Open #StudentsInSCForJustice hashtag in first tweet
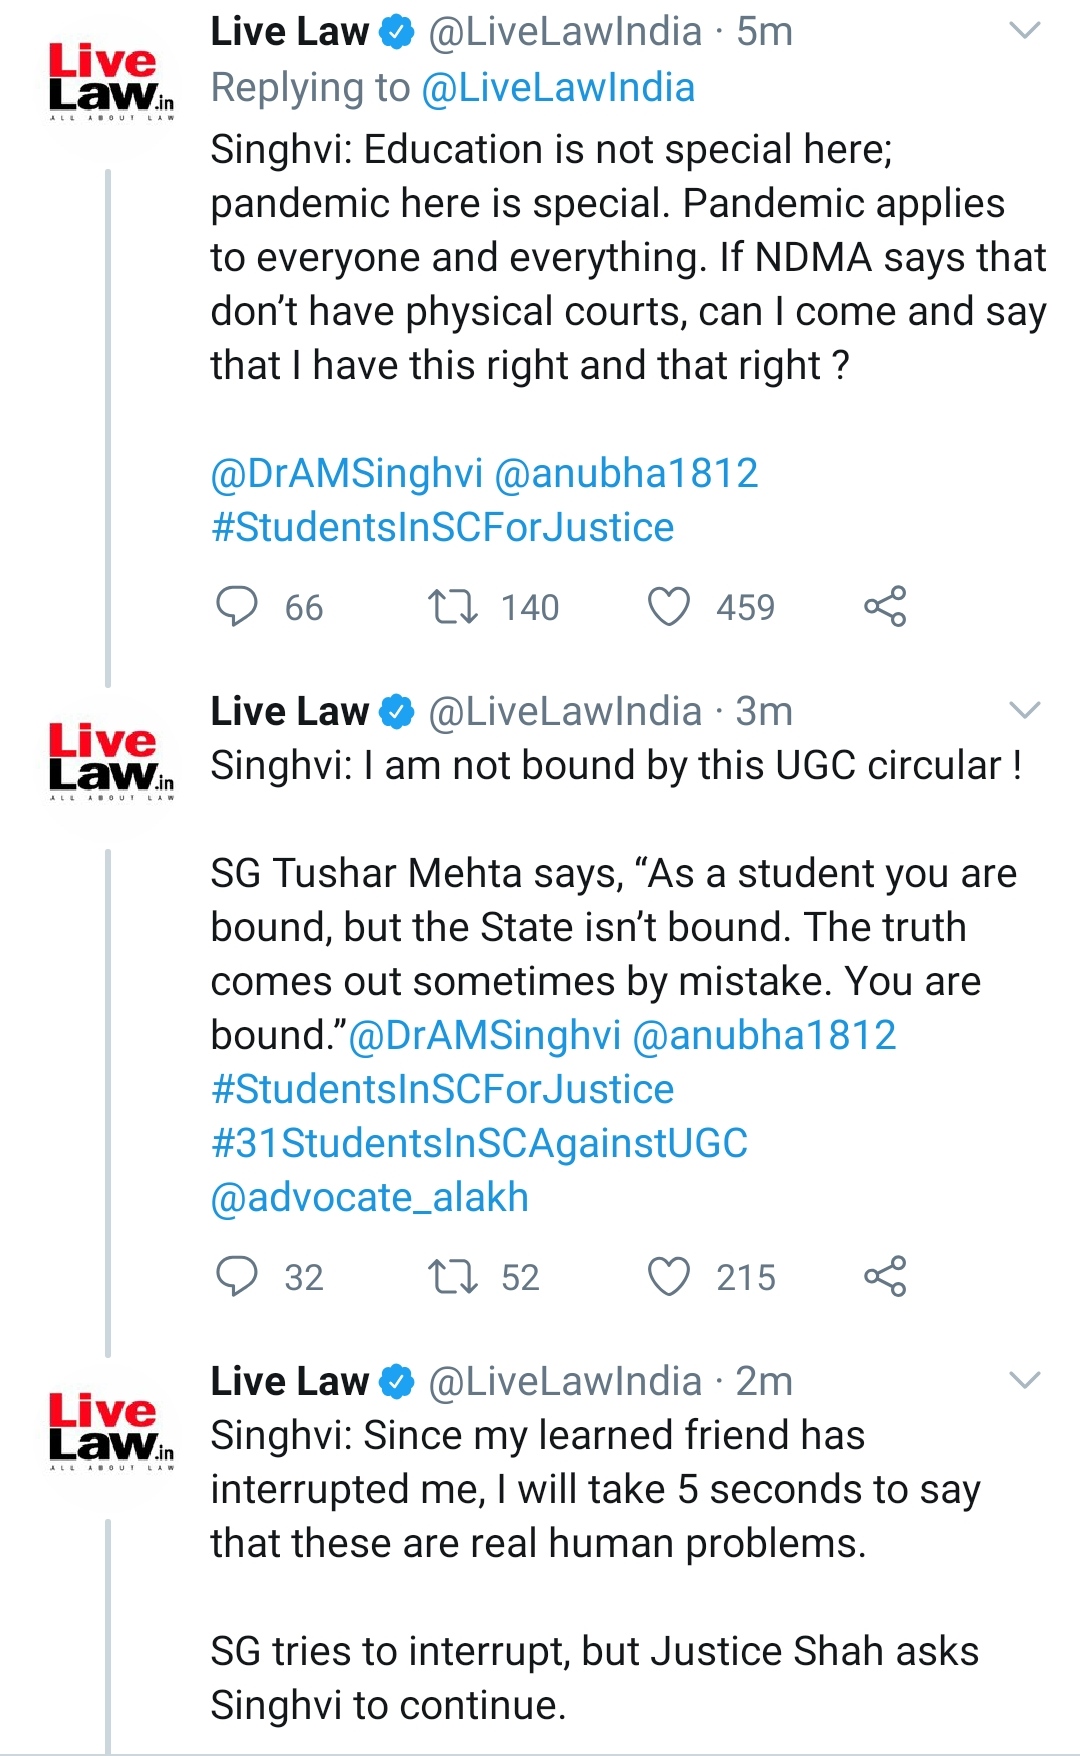Screen dimensions: 1080x1756 pyautogui.click(x=442, y=527)
